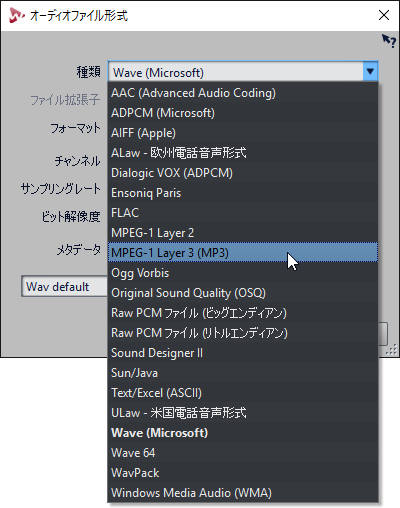Select Sound Designer II format
This screenshot has width=400, height=508.
pos(243,353)
